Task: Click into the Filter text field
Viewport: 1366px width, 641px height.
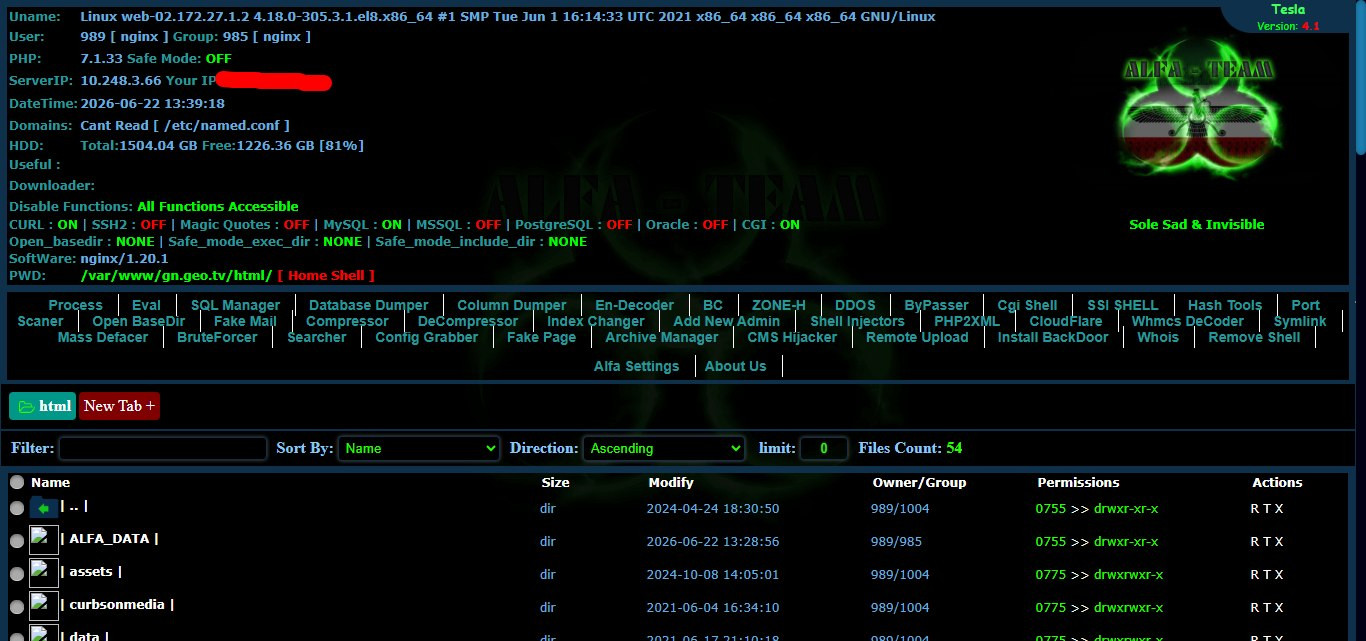Action: pos(163,448)
